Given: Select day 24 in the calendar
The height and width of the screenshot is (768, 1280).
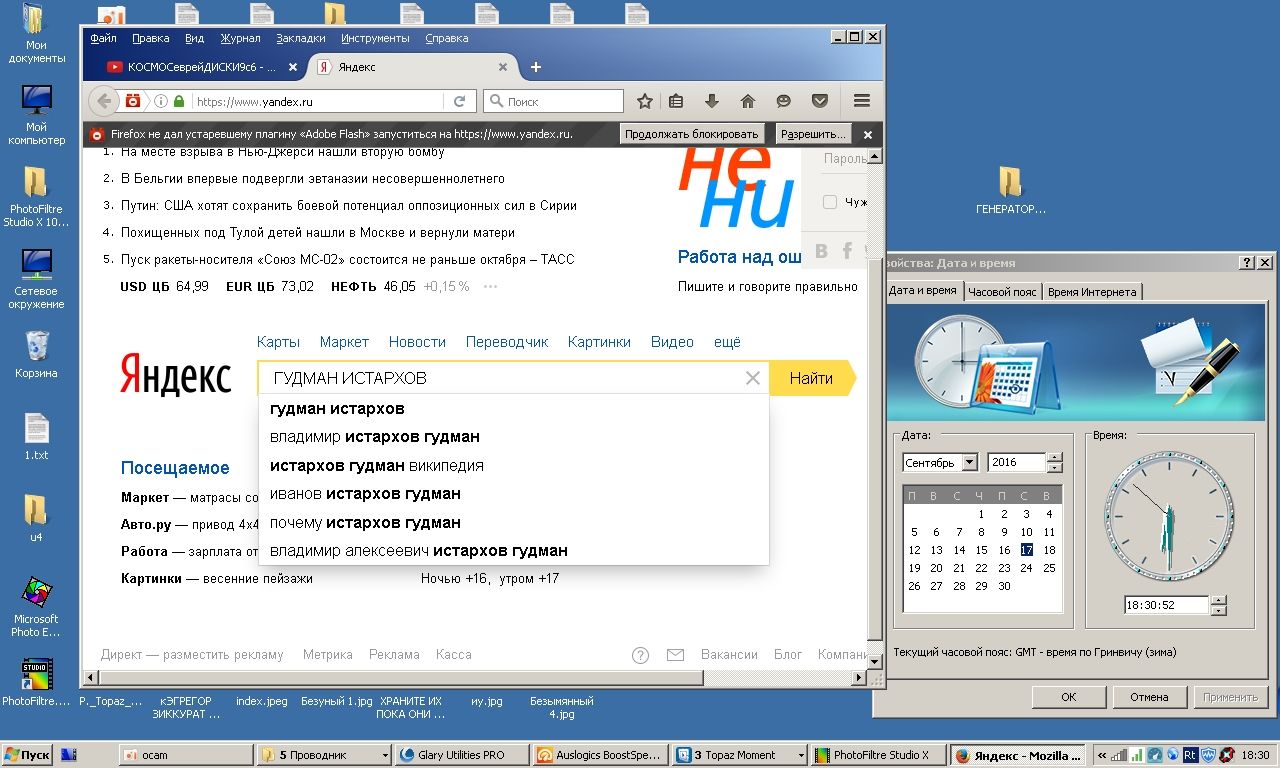Looking at the screenshot, I should 1026,568.
